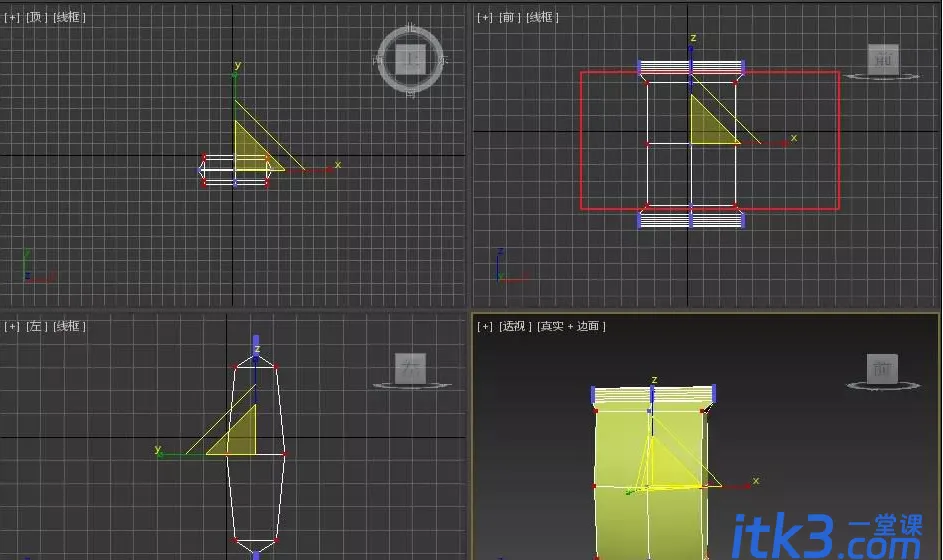Viewport: 943px width, 560px height.
Task: Click the world axis tripod in front viewport corner
Action: [511, 265]
